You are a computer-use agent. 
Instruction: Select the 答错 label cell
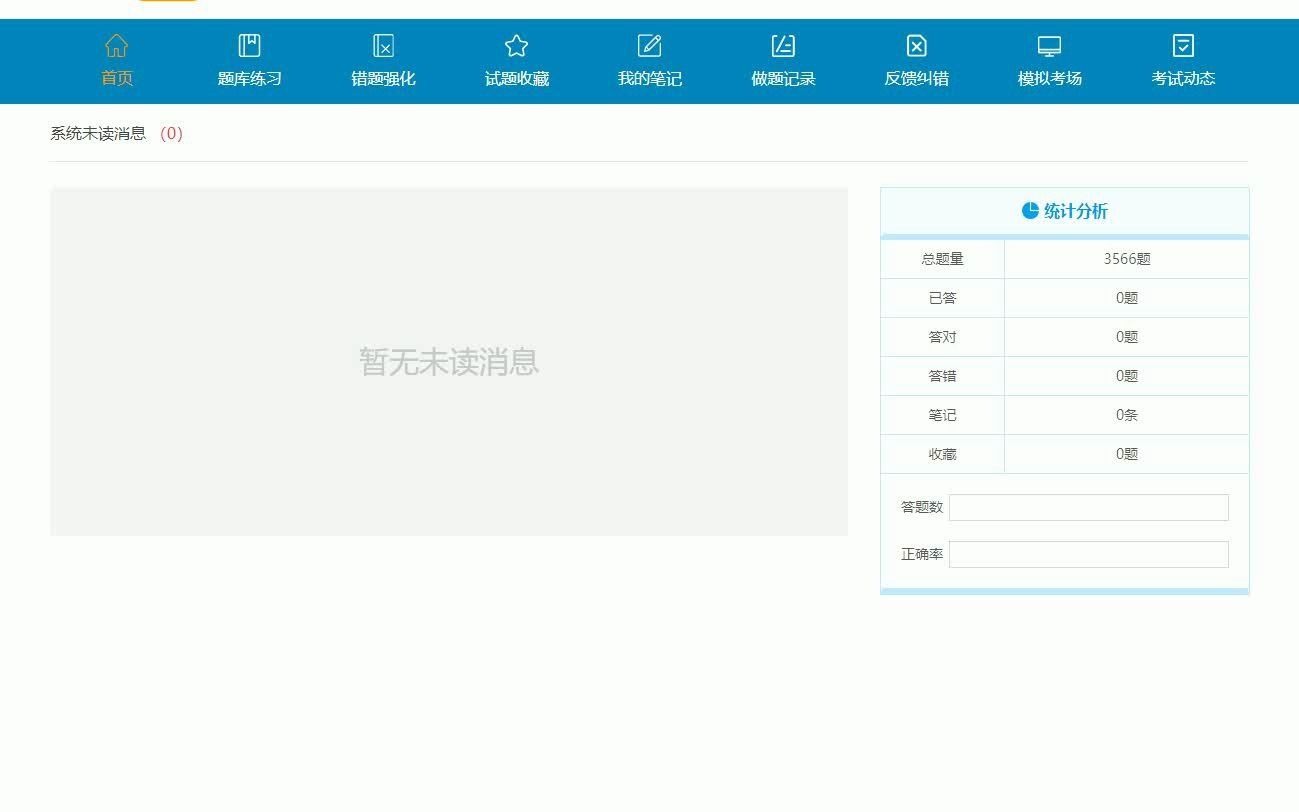(942, 376)
